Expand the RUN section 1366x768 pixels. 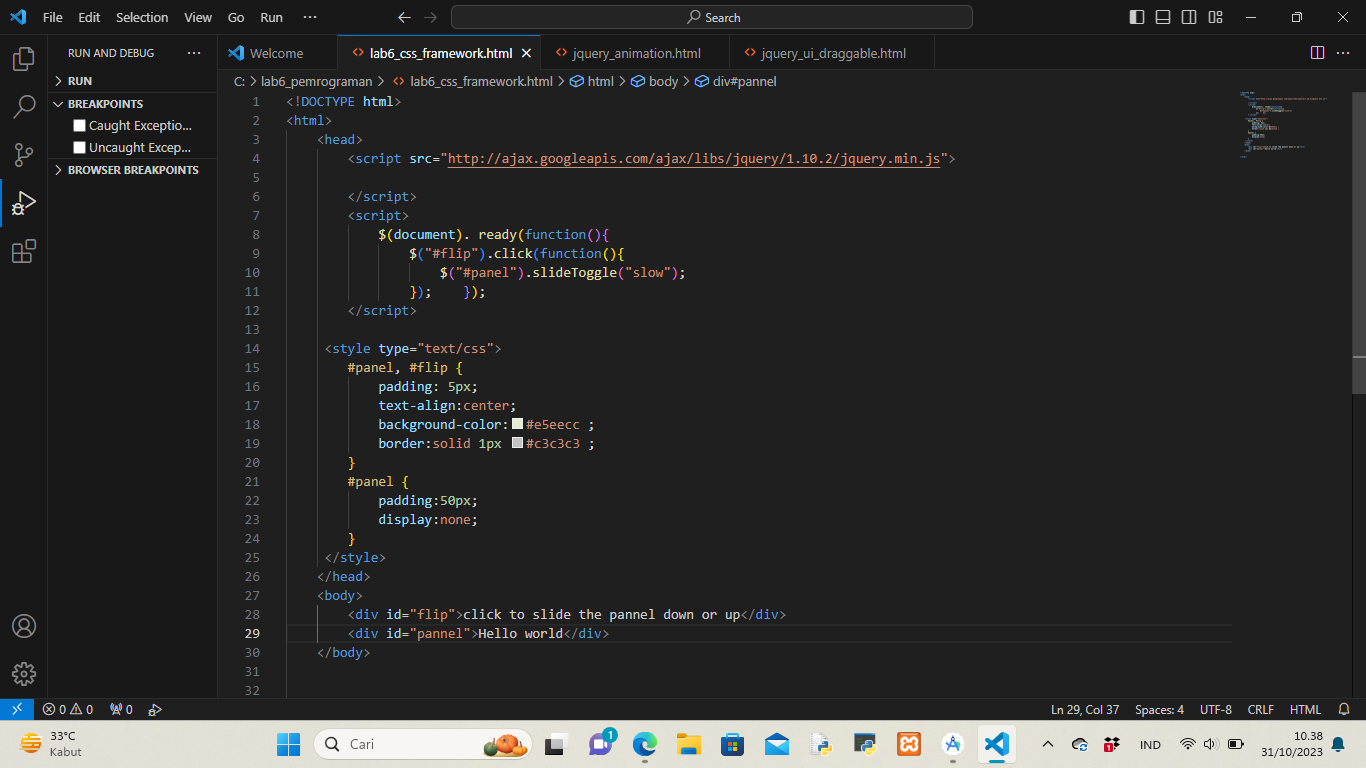click(58, 80)
